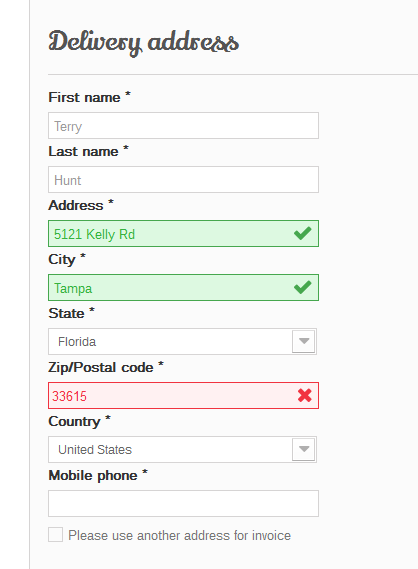
Task: Click into the Address field with 5121 Kelly Rd
Action: [x=184, y=233]
